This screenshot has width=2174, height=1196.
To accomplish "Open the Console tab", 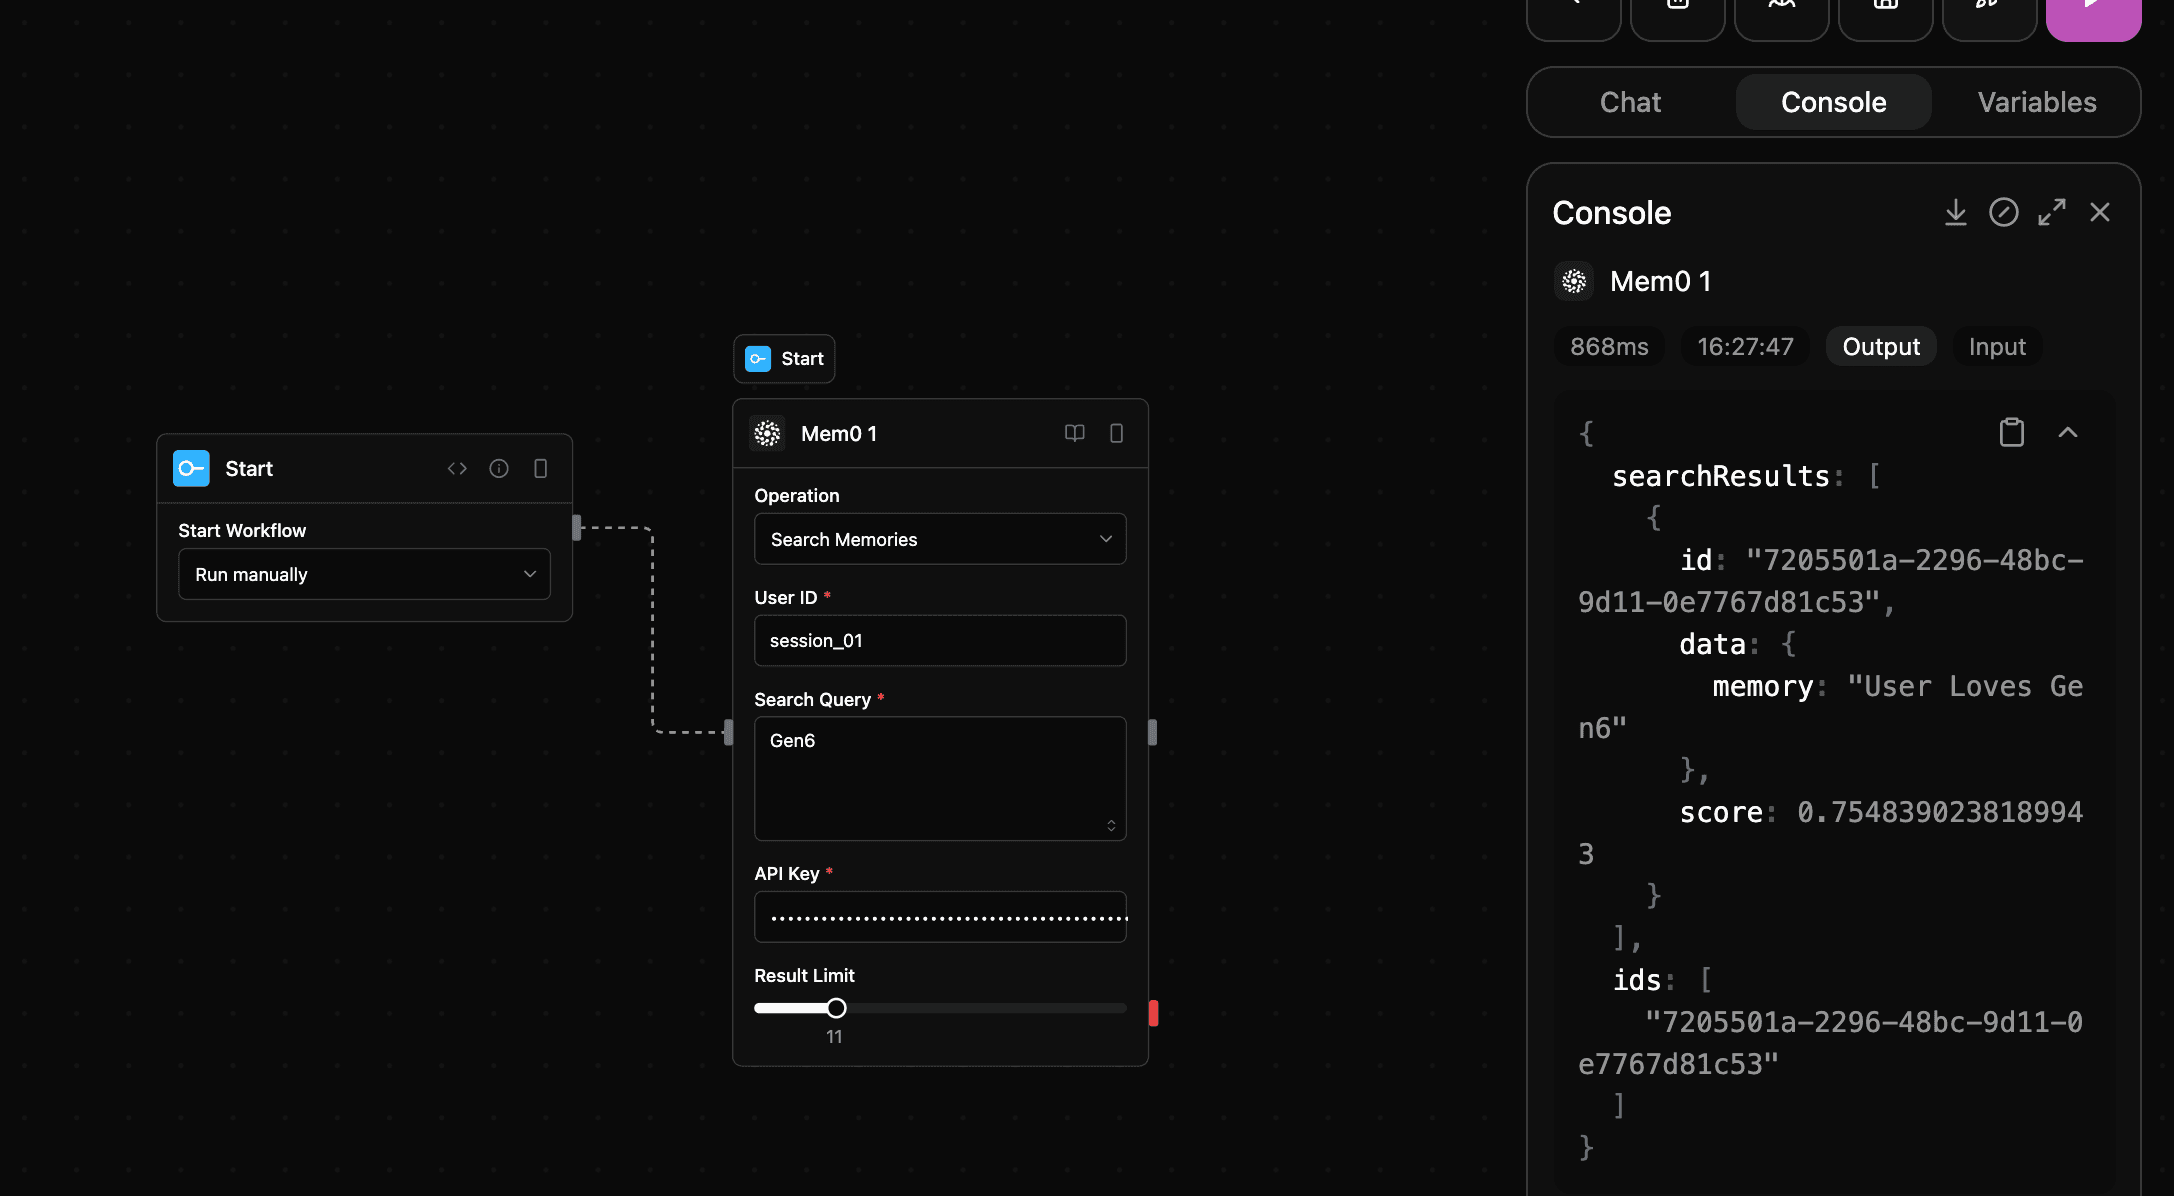I will click(1833, 102).
